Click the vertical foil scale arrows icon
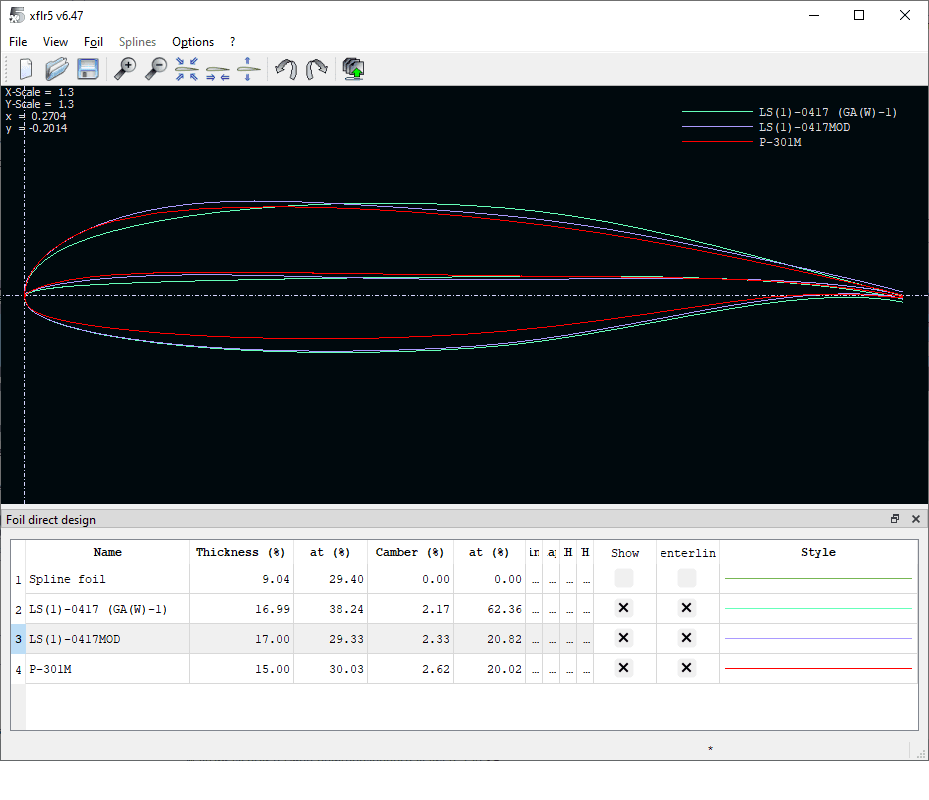This screenshot has width=929, height=800. point(248,69)
